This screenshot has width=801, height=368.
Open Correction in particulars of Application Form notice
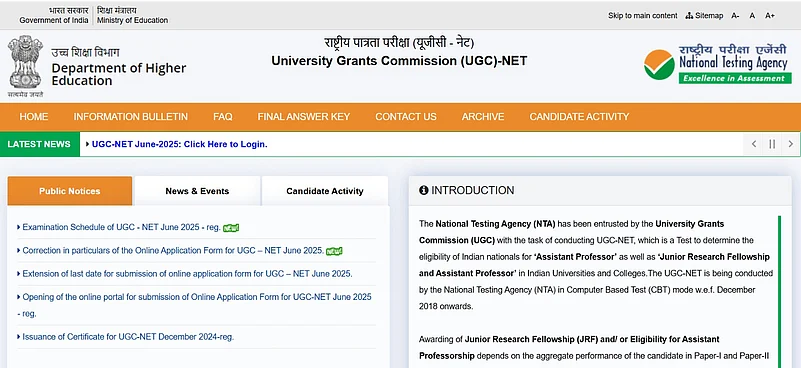tap(173, 251)
